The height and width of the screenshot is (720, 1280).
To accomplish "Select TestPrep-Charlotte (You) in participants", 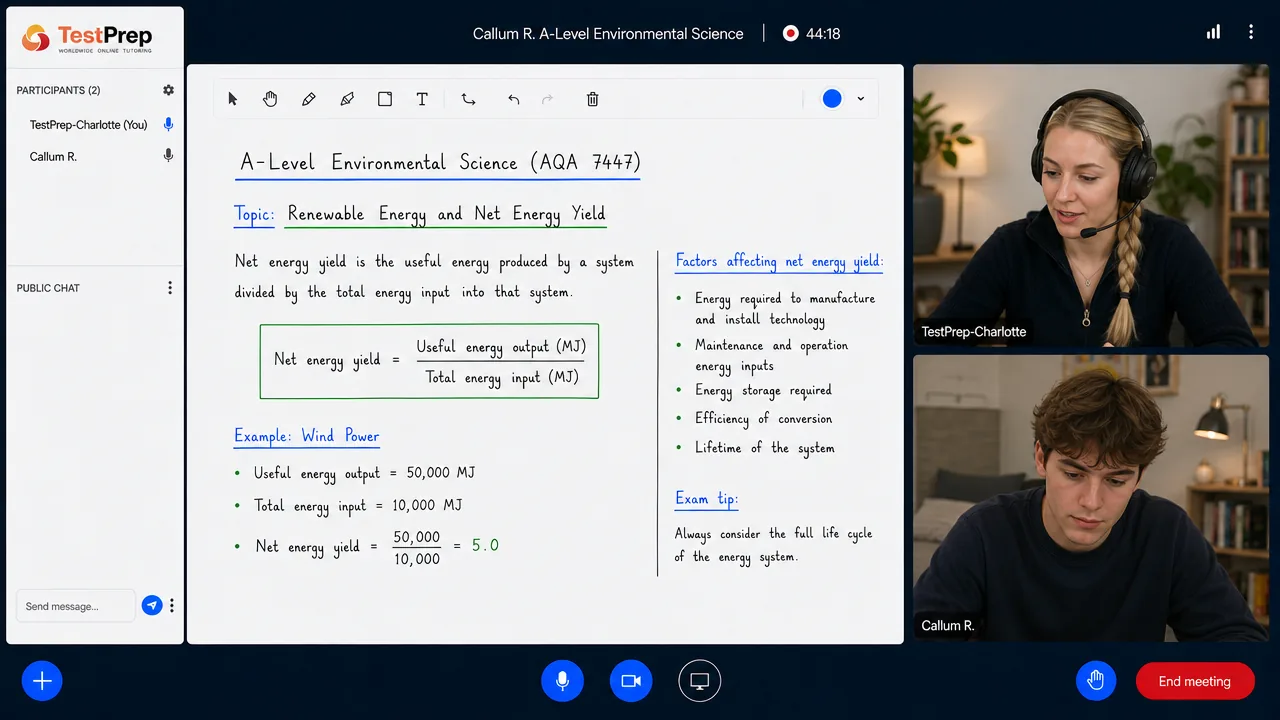I will click(89, 125).
